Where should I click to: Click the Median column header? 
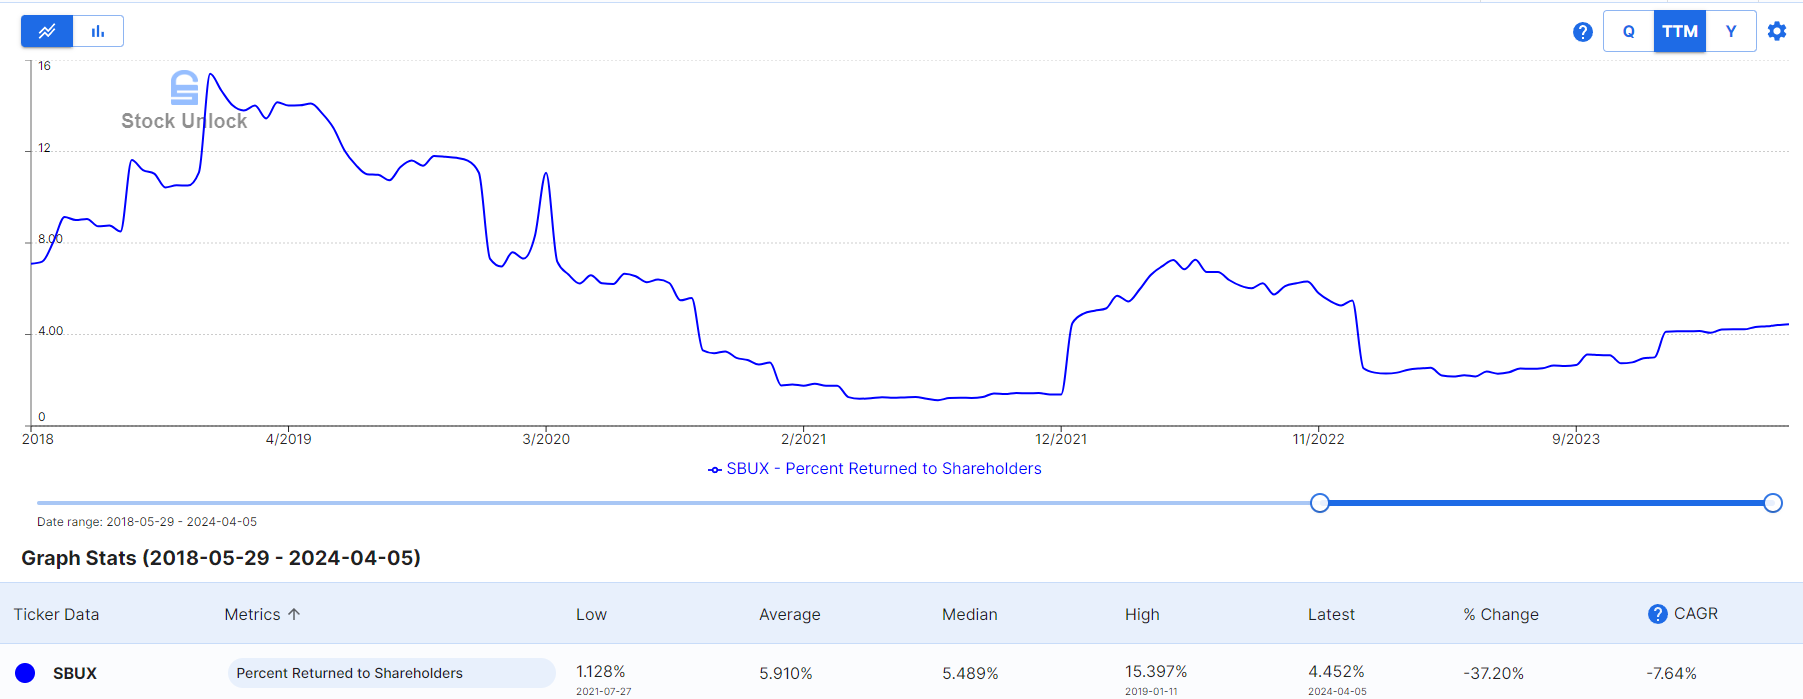click(x=970, y=614)
